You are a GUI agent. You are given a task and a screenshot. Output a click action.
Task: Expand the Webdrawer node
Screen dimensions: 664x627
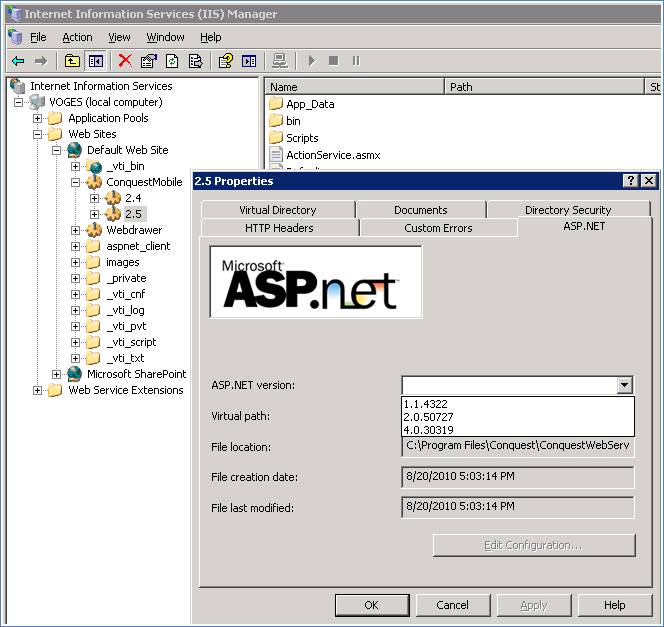tap(75, 230)
